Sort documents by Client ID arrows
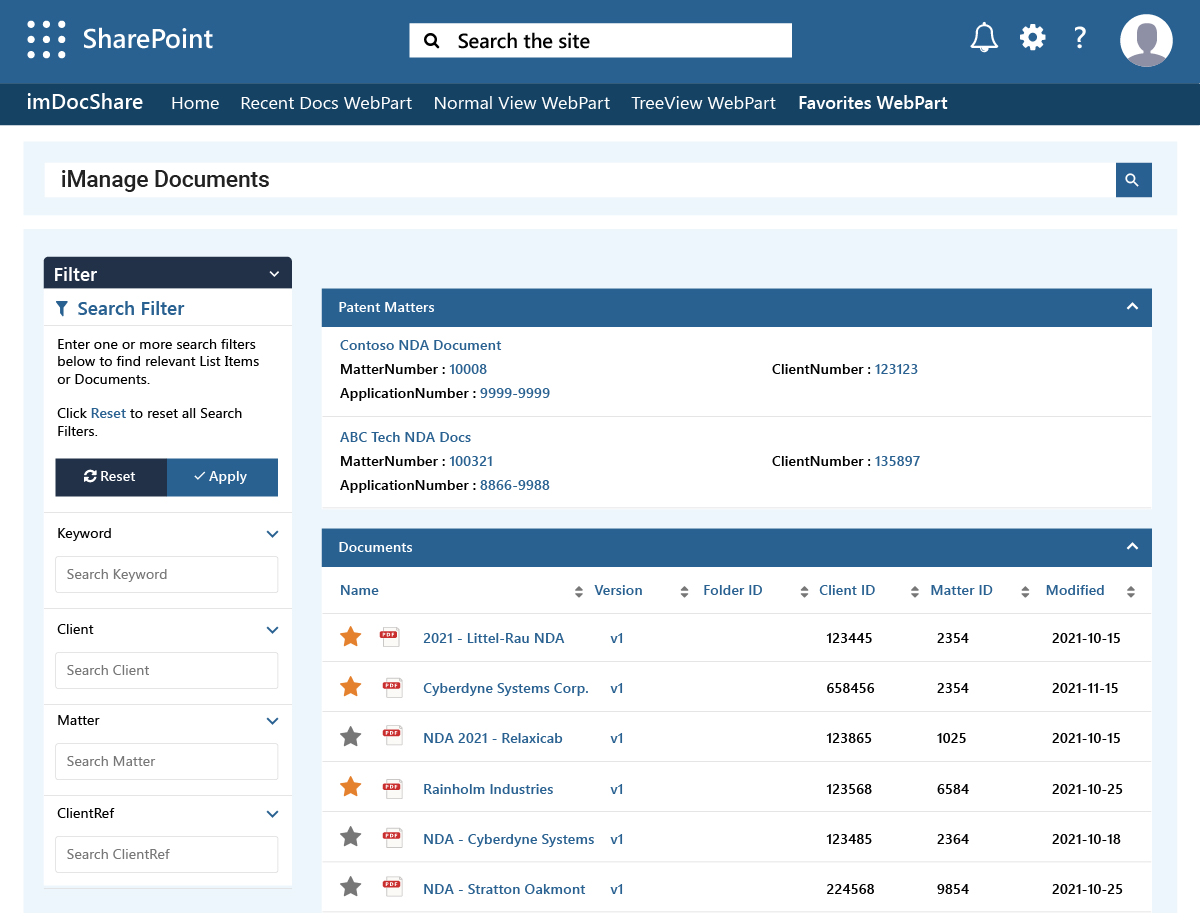Viewport: 1200px width, 921px height. click(x=914, y=591)
